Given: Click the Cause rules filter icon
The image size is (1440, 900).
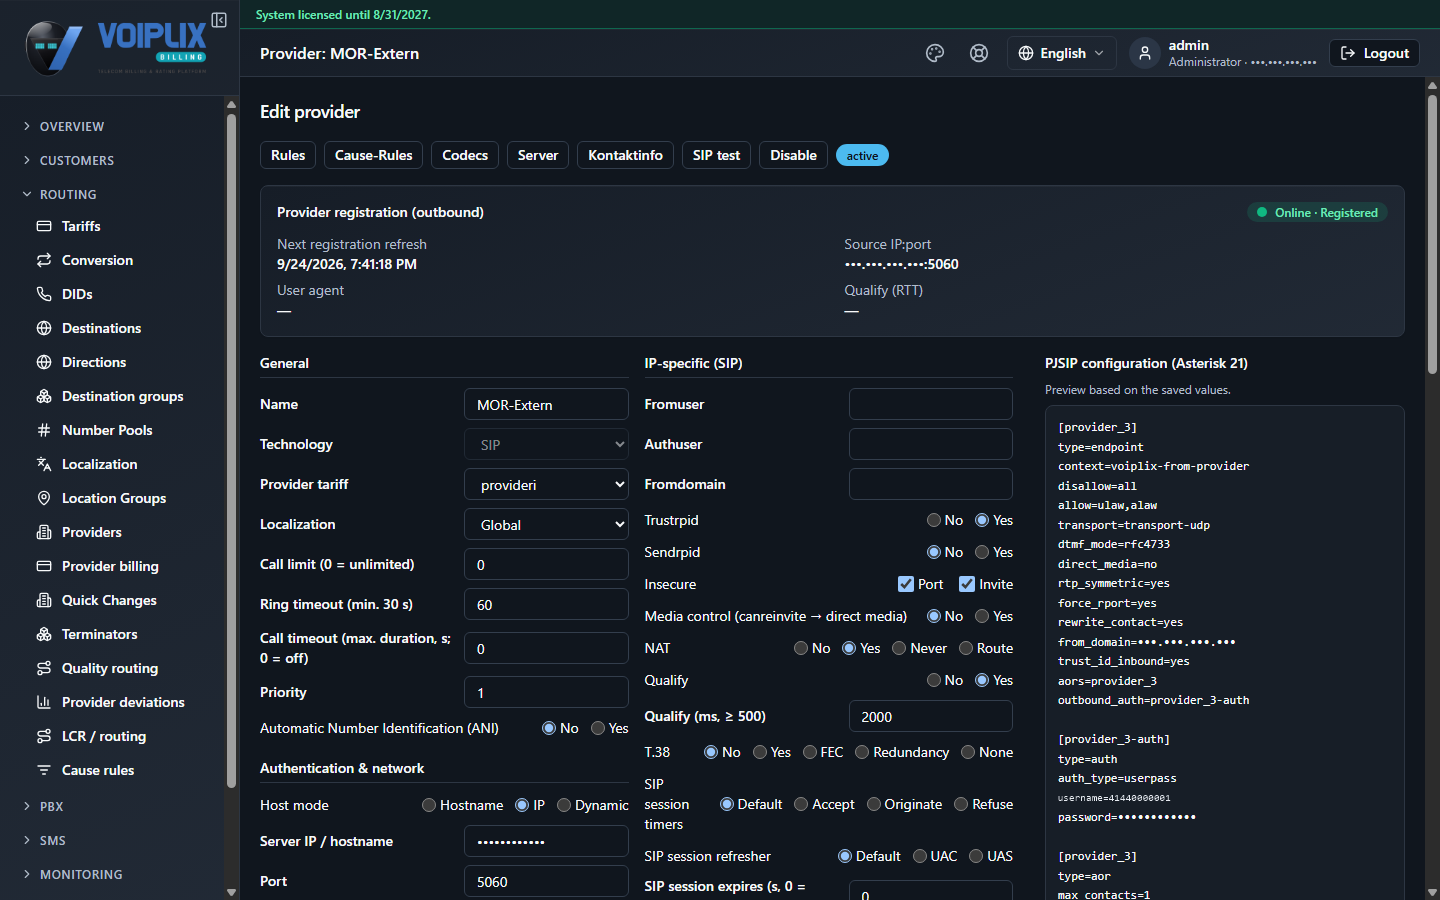Looking at the screenshot, I should [44, 770].
